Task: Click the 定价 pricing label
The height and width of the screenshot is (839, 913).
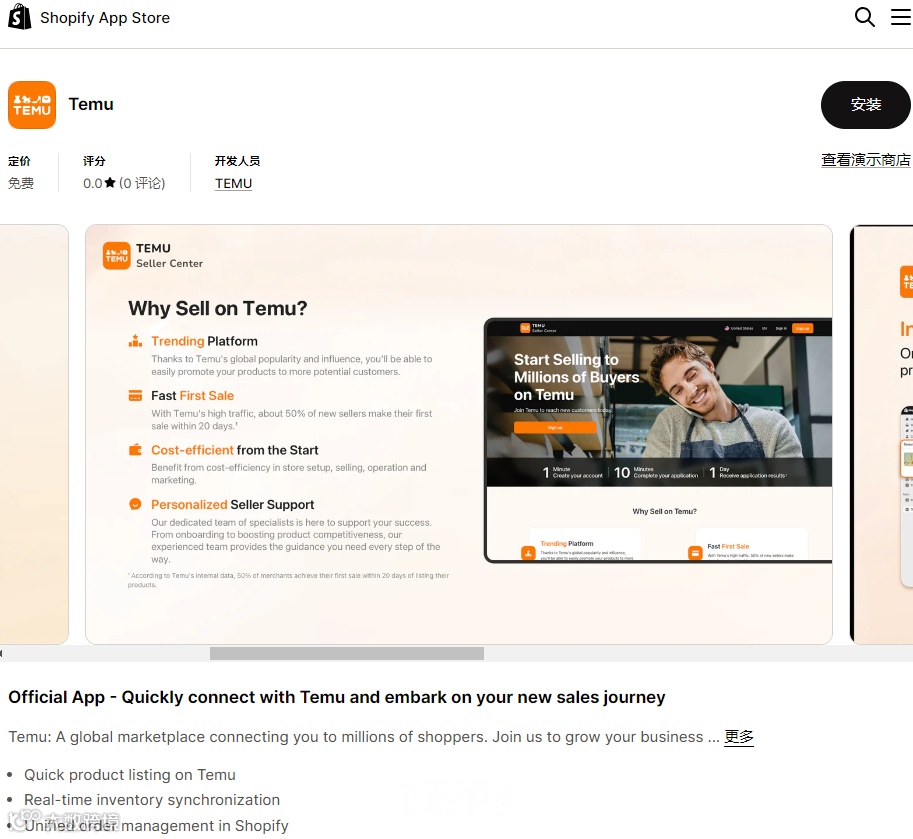Action: [x=19, y=161]
